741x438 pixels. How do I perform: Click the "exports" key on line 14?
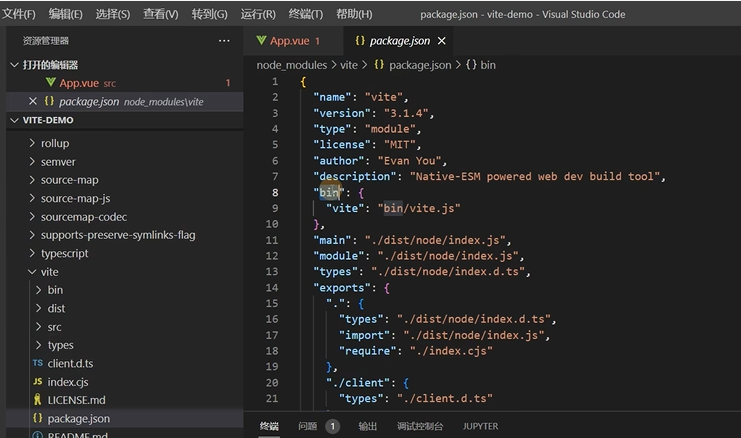click(342, 287)
